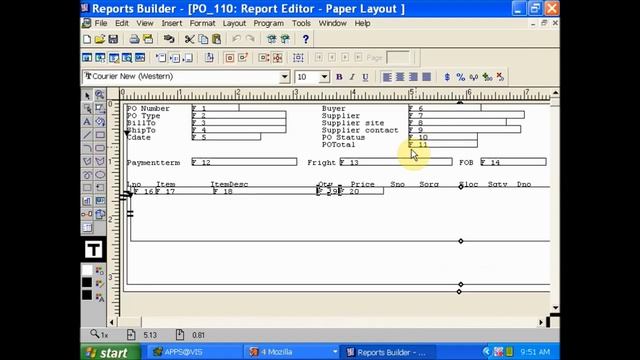
Task: Toggle Bold formatting
Action: pos(339,77)
